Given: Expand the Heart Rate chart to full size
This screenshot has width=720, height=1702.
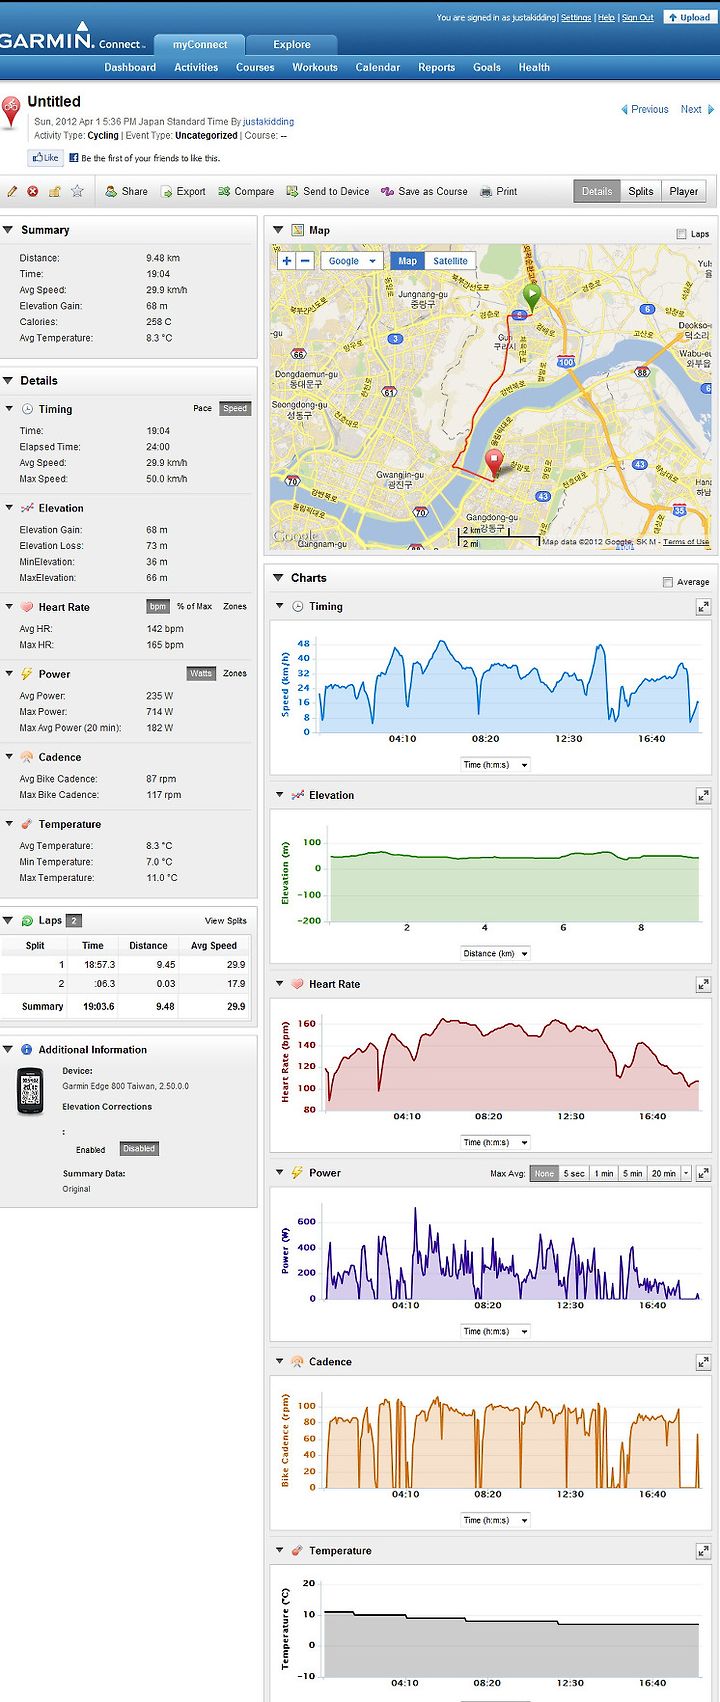Looking at the screenshot, I should click(703, 985).
